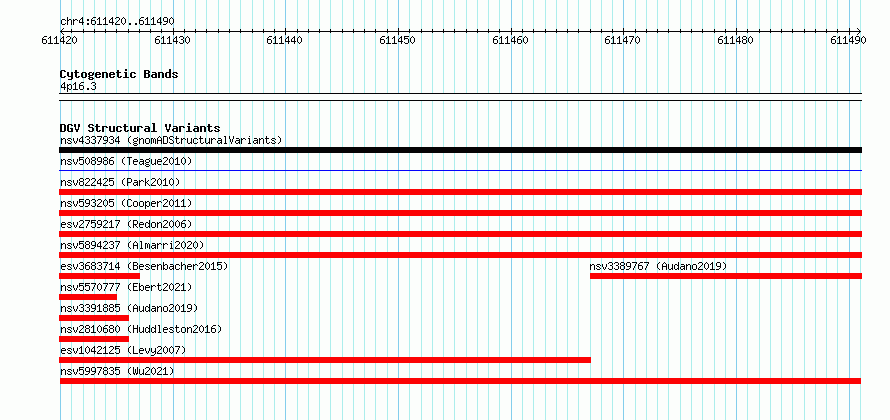Click ruler position 611430

[173, 40]
